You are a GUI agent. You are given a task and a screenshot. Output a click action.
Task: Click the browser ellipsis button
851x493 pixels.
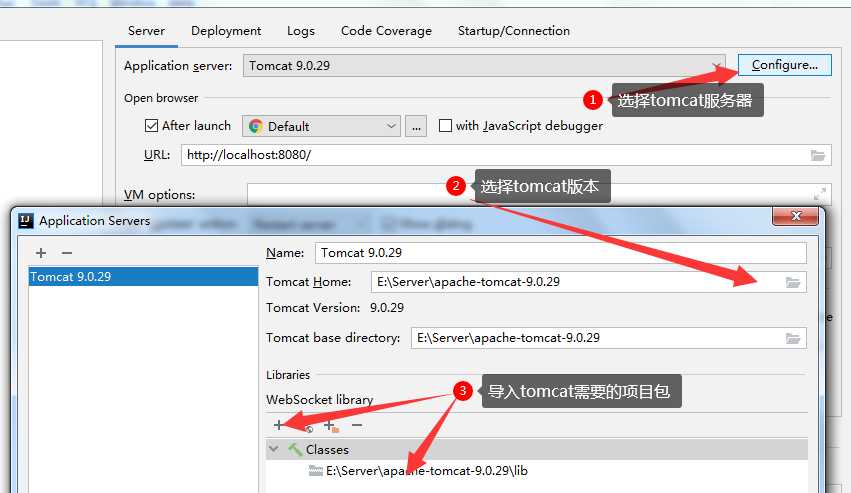(416, 127)
